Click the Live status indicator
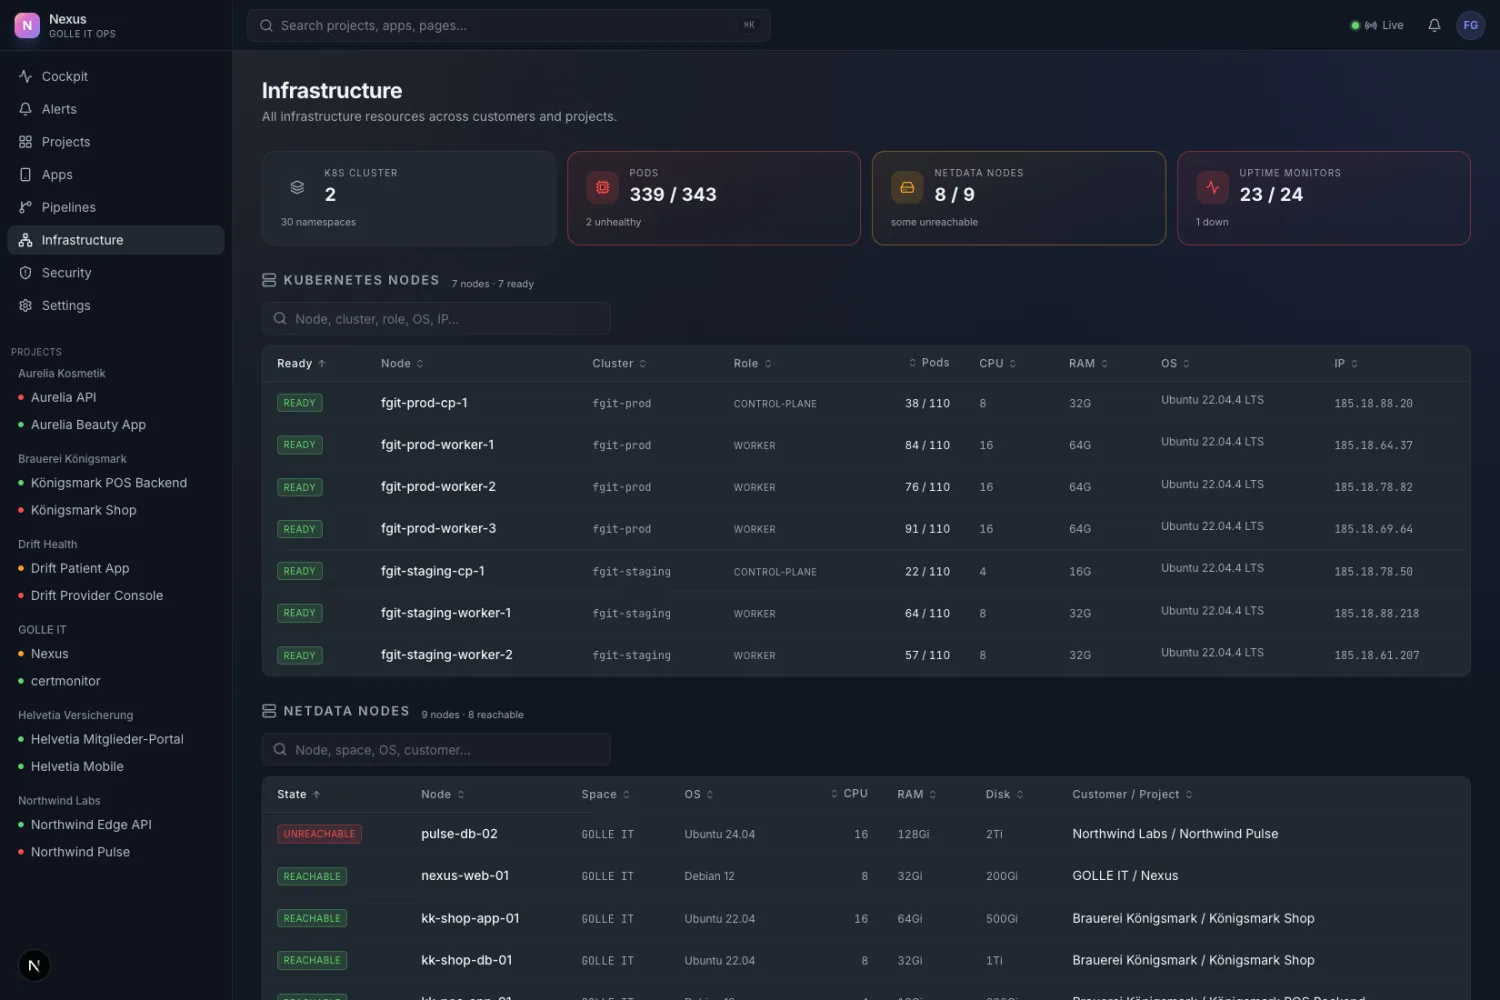 click(x=1377, y=25)
